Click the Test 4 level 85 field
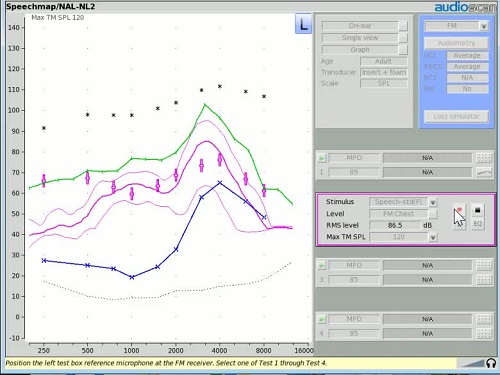500x375 pixels. click(354, 334)
